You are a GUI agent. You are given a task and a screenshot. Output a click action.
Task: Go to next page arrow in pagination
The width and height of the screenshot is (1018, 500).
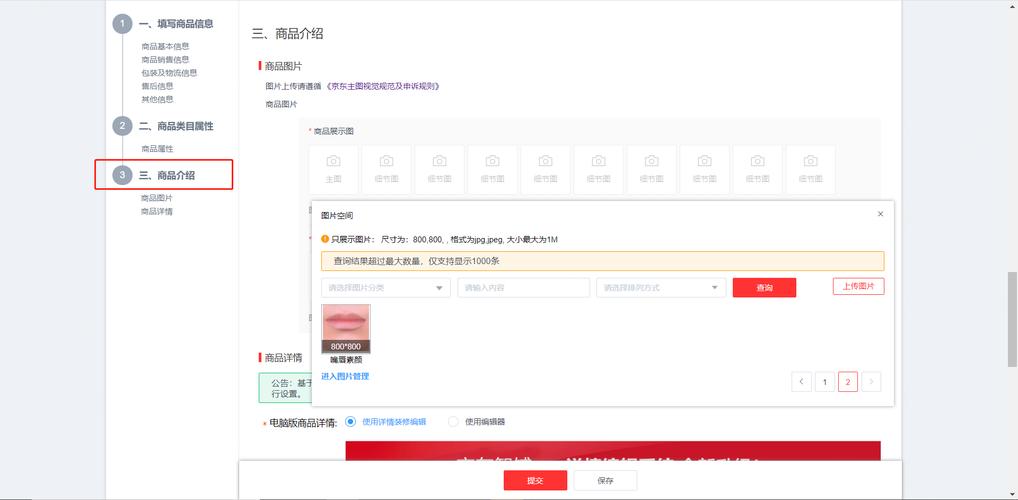coord(871,382)
